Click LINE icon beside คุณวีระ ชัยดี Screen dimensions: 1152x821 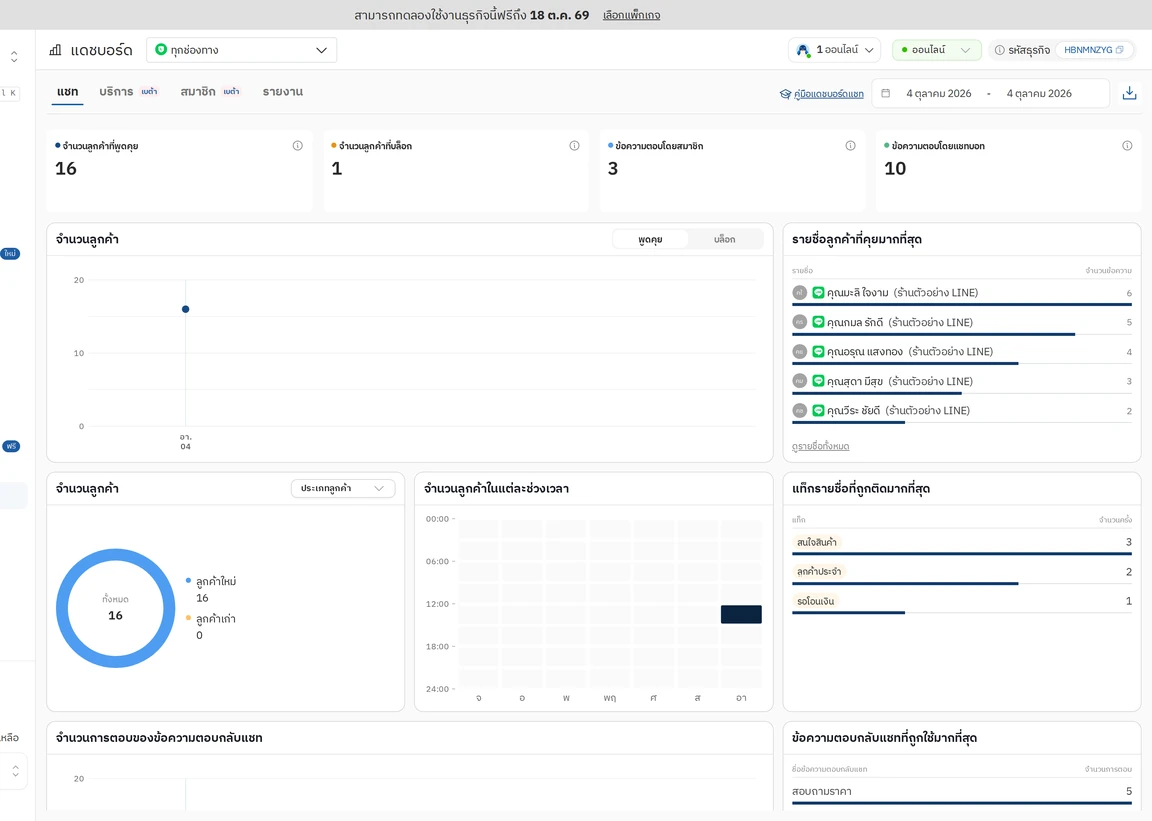point(818,410)
